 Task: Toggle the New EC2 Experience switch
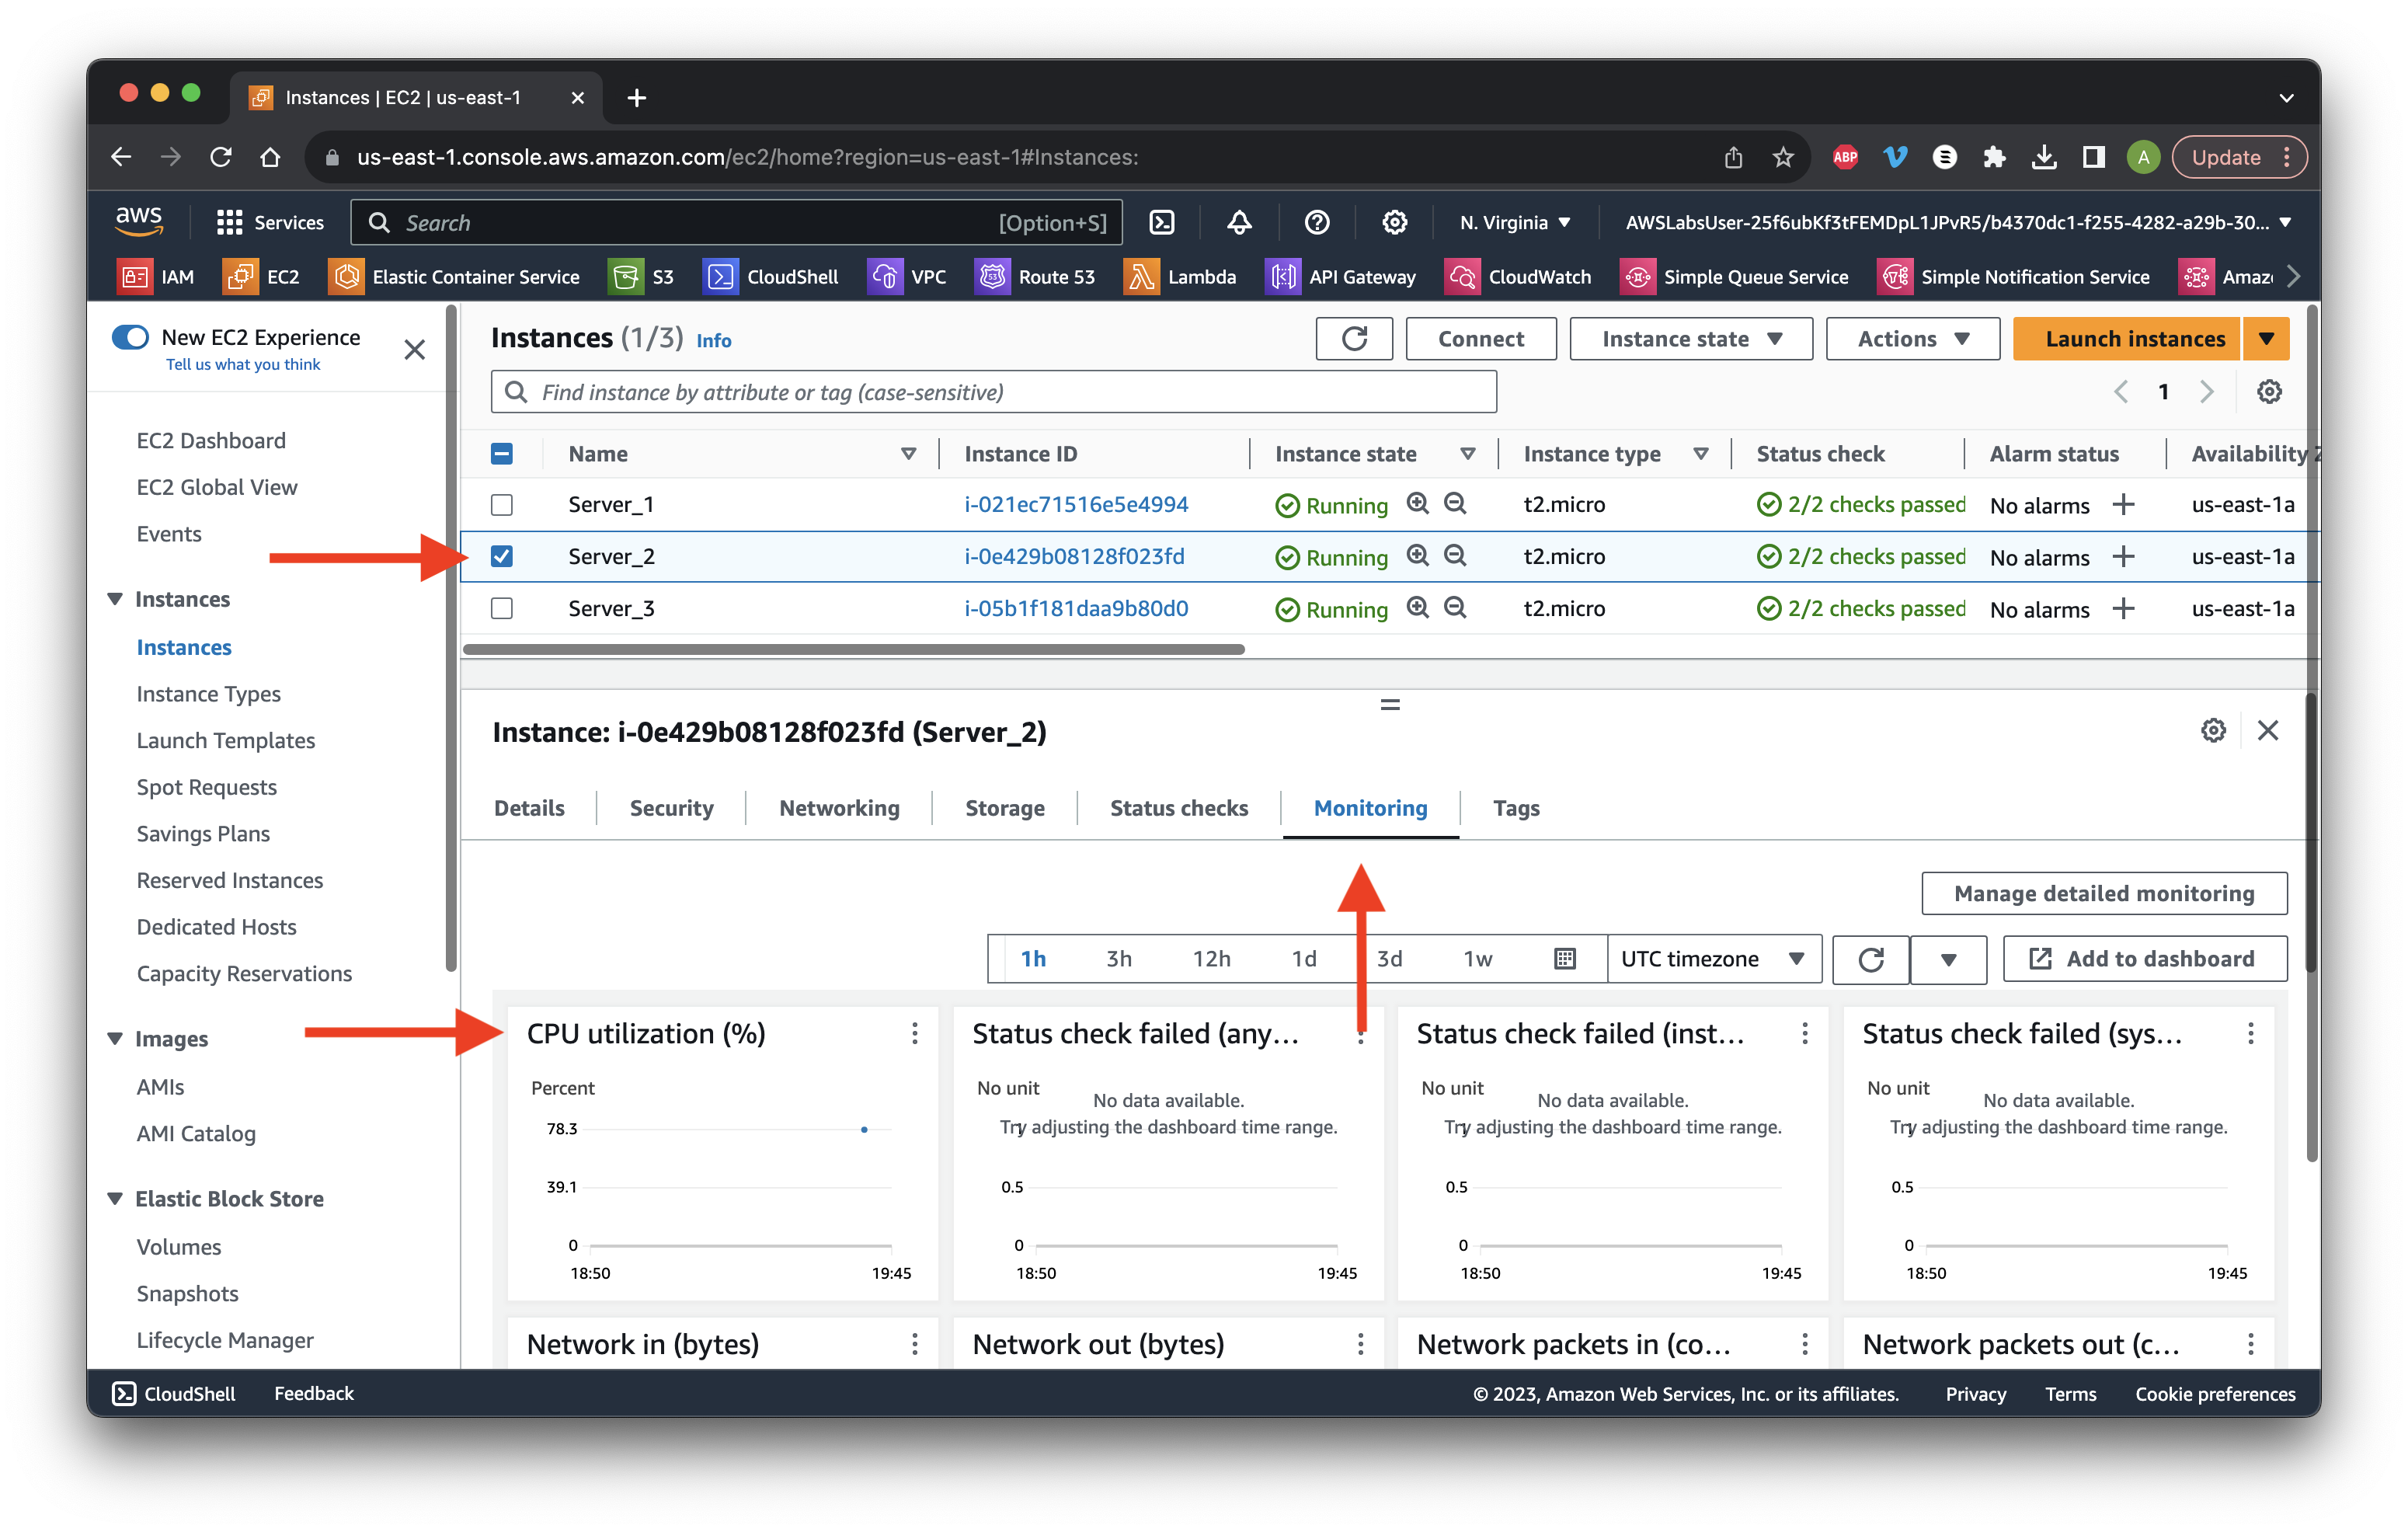click(x=130, y=337)
